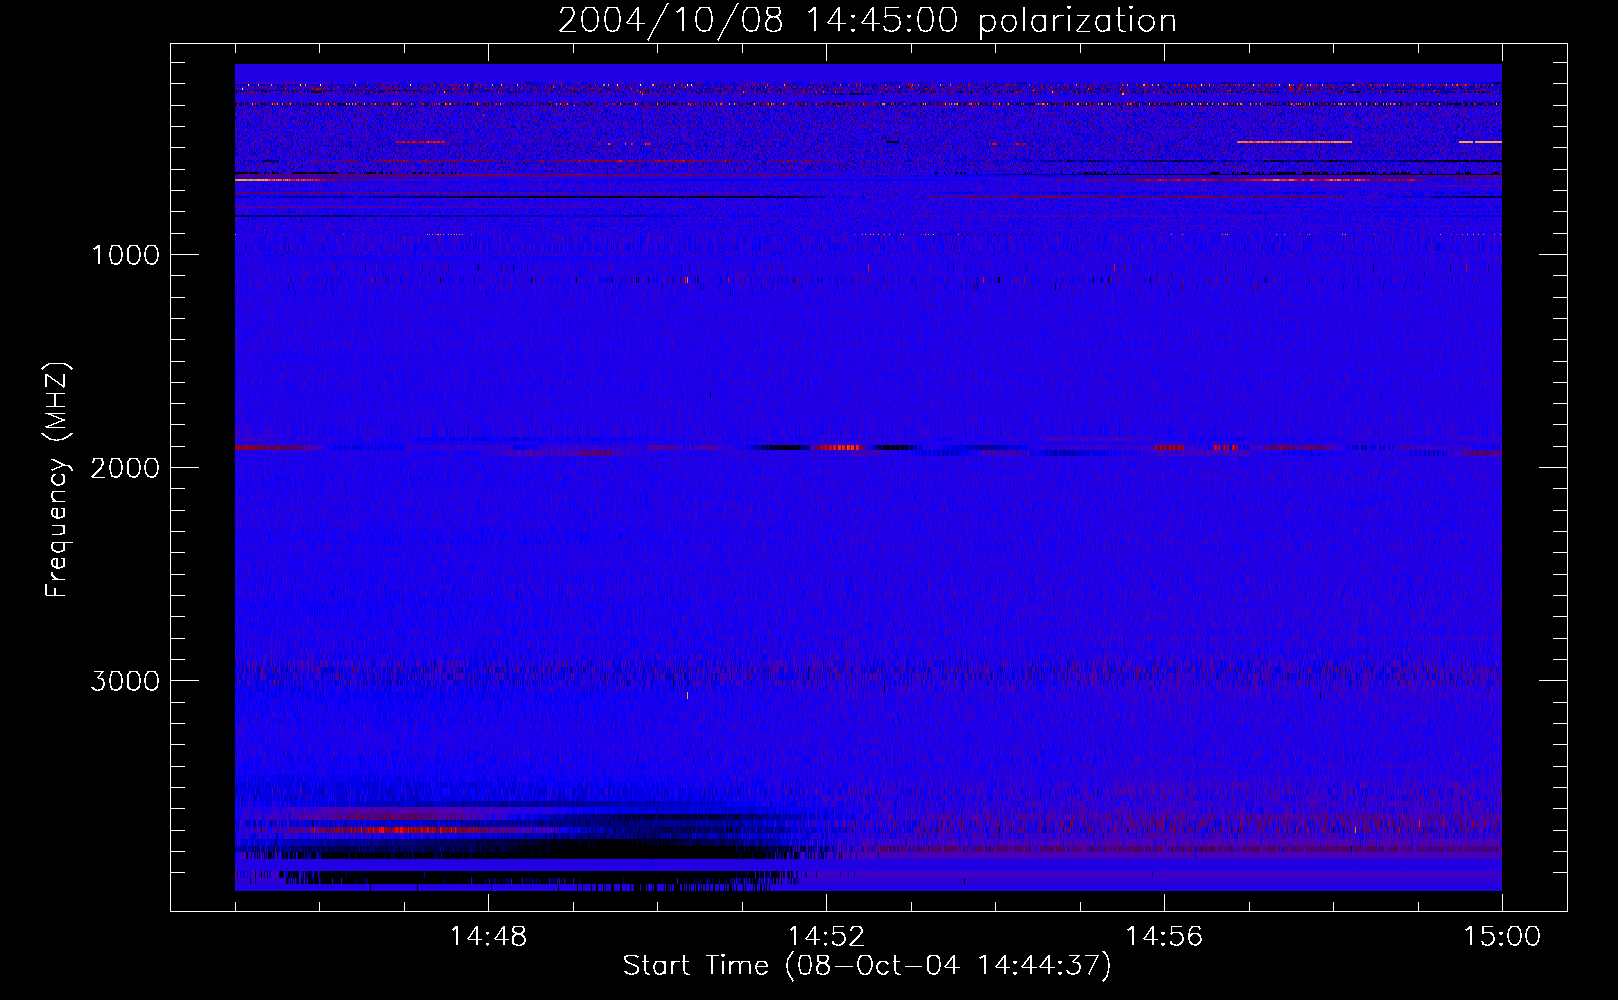Screen dimensions: 1618x1000
Task: Click the 14:56 time tick label
Action: point(1164,937)
